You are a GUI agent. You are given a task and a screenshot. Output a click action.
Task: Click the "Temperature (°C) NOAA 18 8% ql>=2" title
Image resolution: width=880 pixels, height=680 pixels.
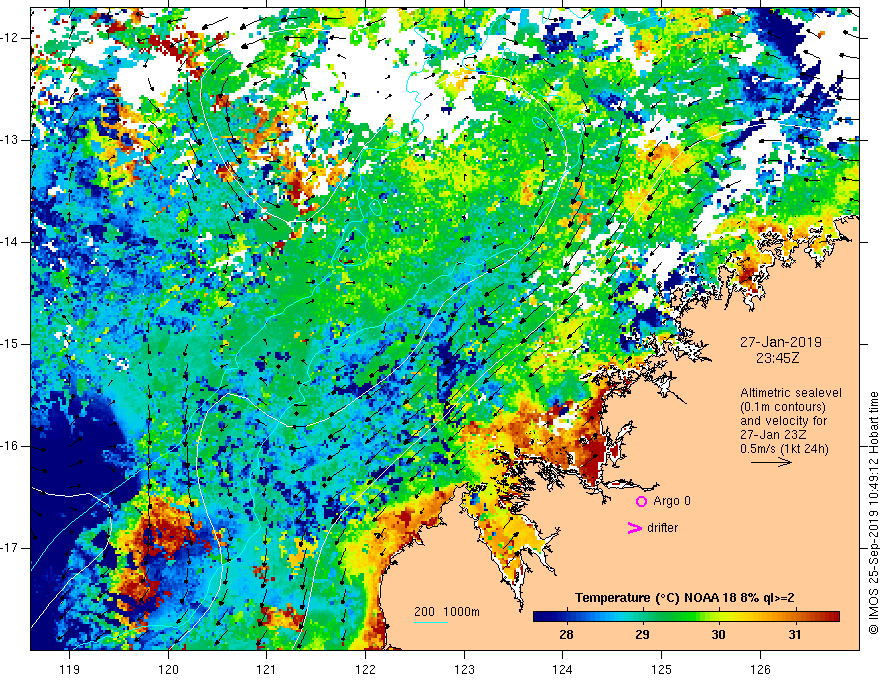point(684,598)
